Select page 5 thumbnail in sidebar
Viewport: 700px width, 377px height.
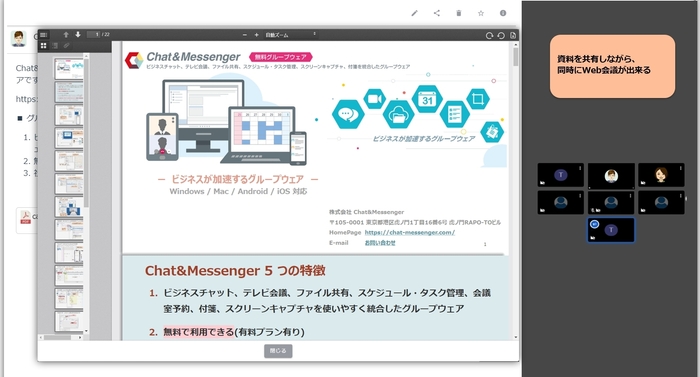[69, 161]
